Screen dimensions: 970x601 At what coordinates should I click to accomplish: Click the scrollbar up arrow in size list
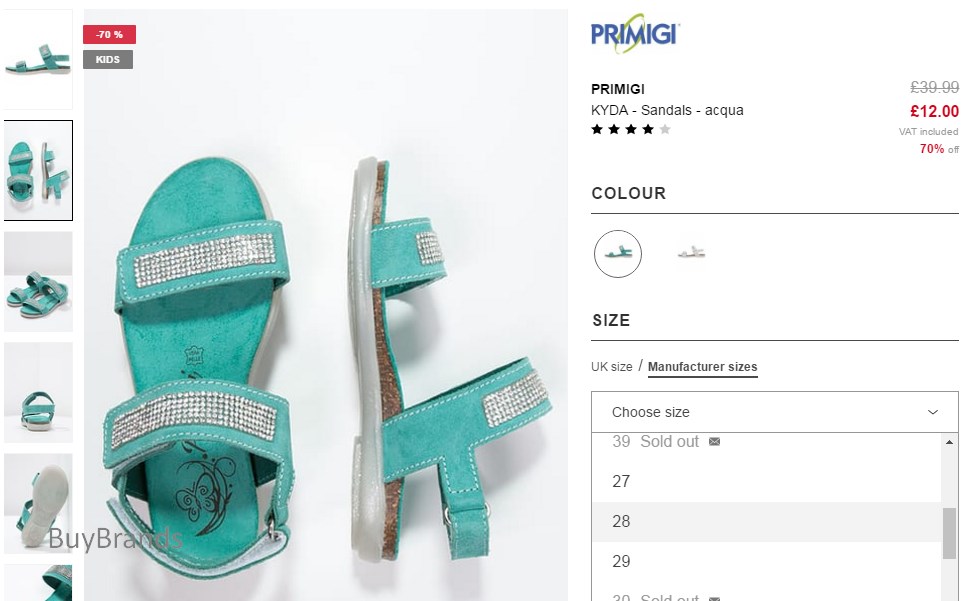click(x=949, y=441)
